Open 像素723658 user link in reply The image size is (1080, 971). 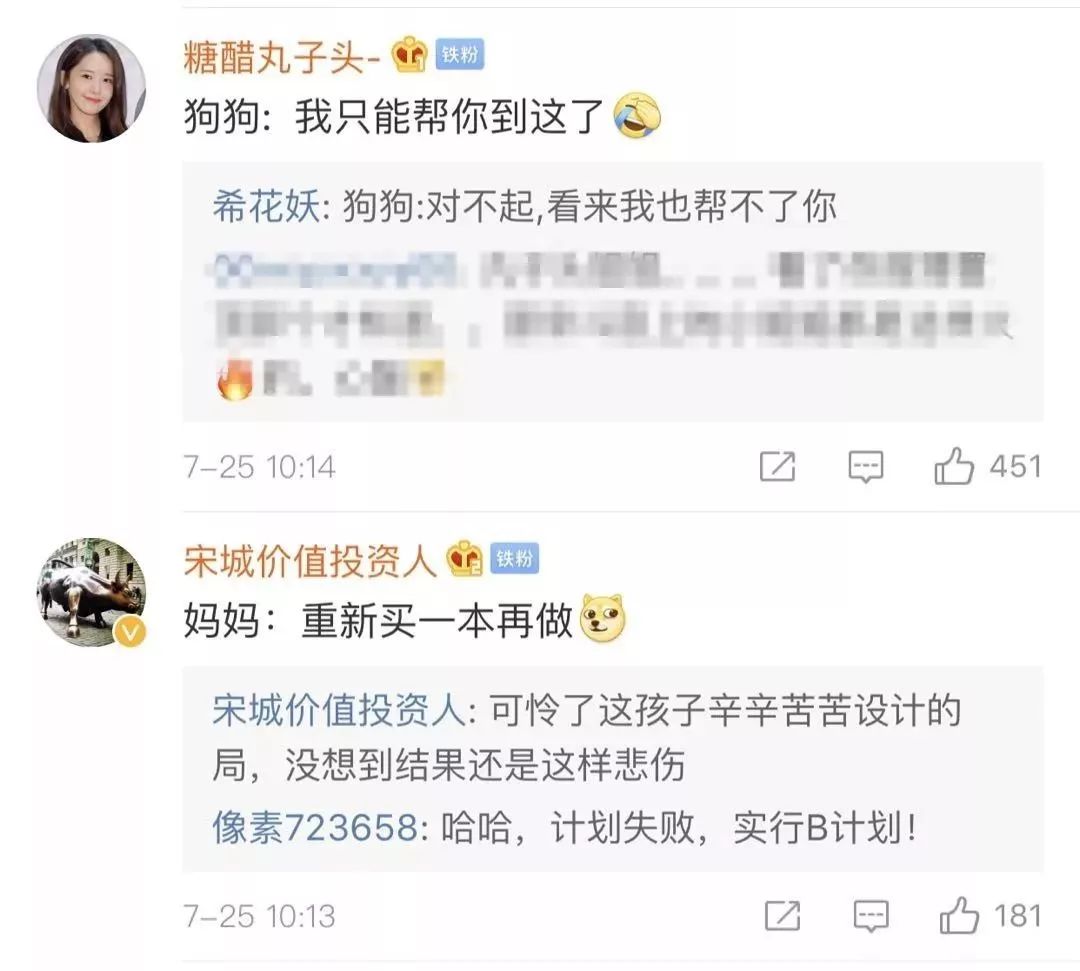(x=315, y=827)
